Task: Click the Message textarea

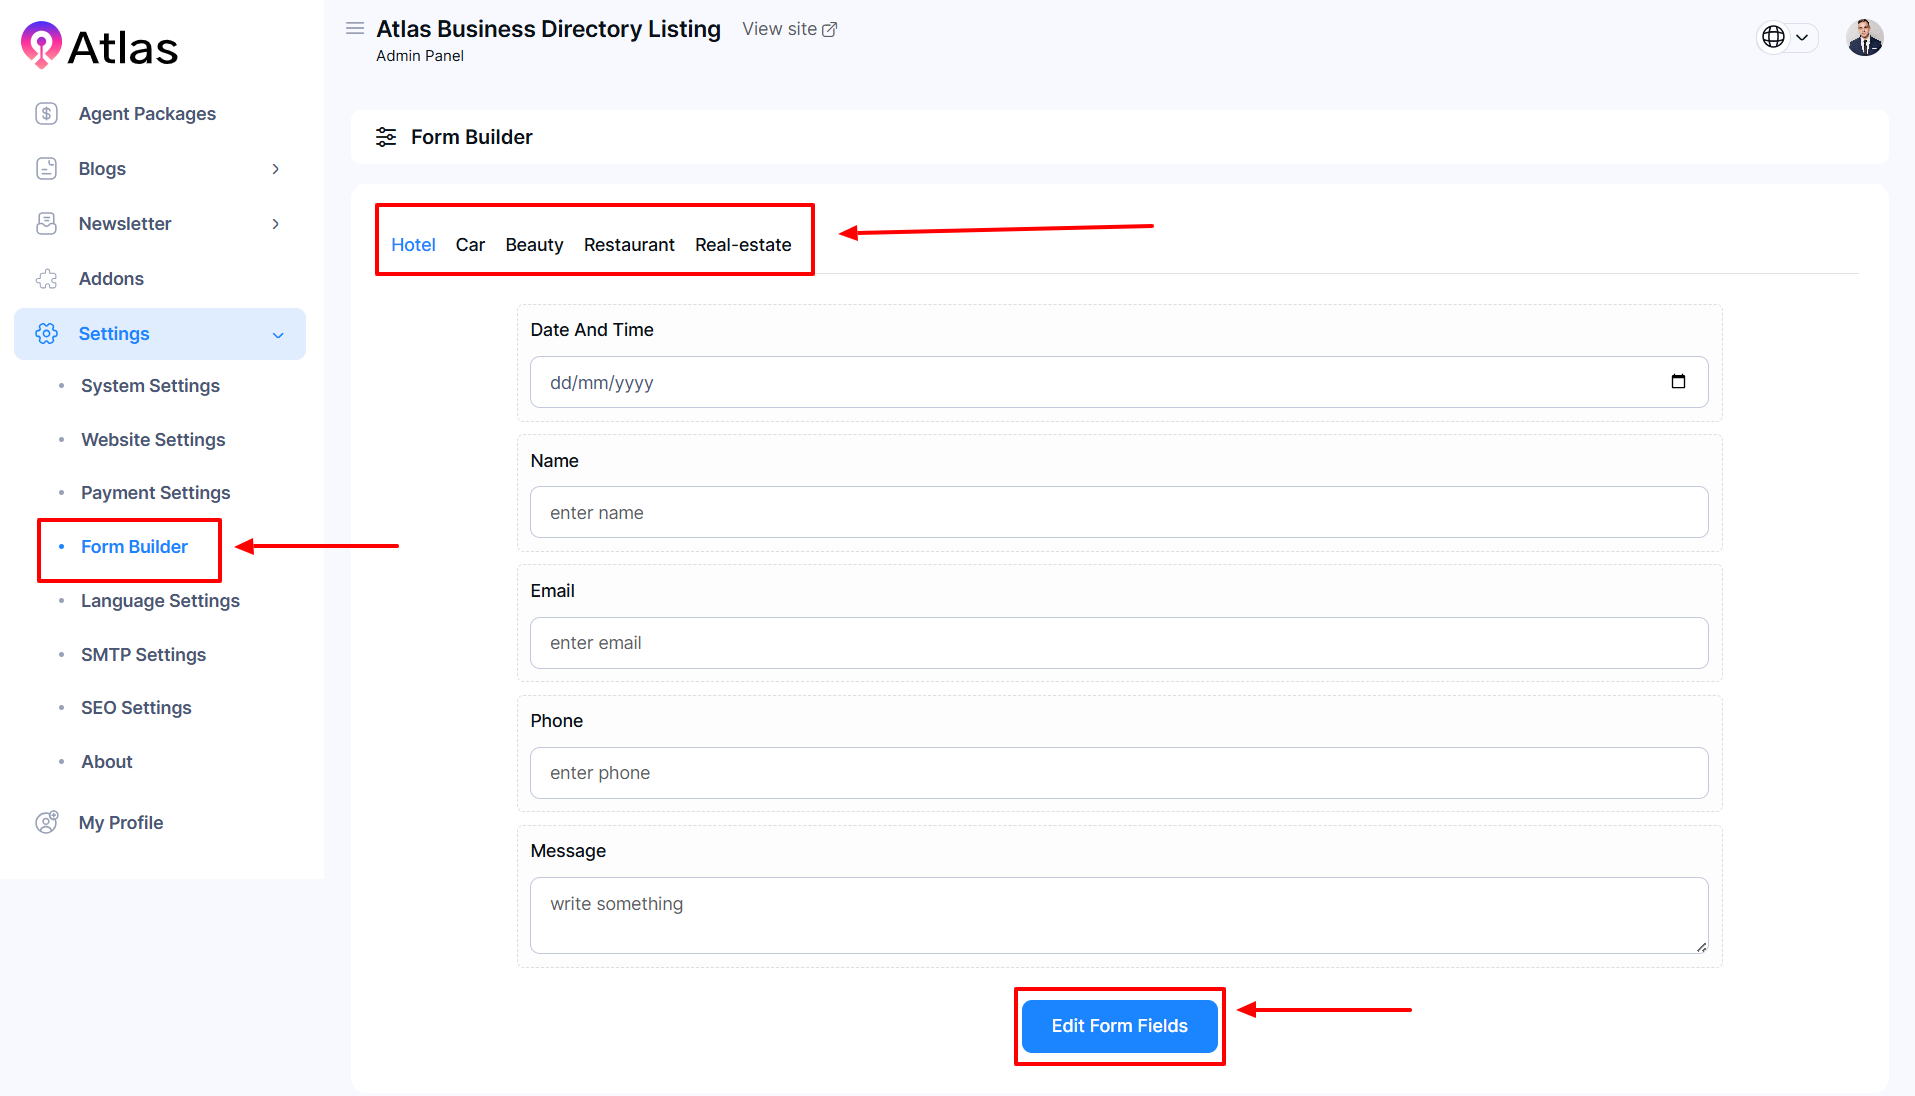Action: point(1118,915)
